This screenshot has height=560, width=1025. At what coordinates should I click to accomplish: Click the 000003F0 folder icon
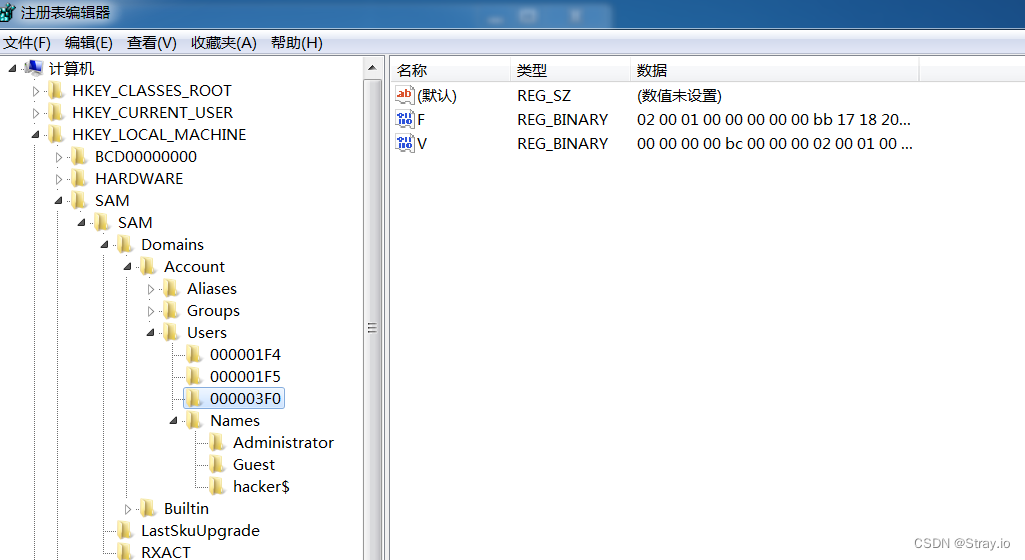[195, 399]
